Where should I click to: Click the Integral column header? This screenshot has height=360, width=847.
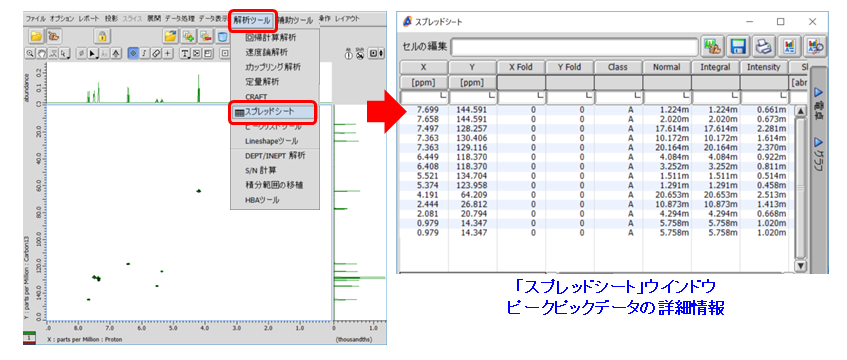715,68
